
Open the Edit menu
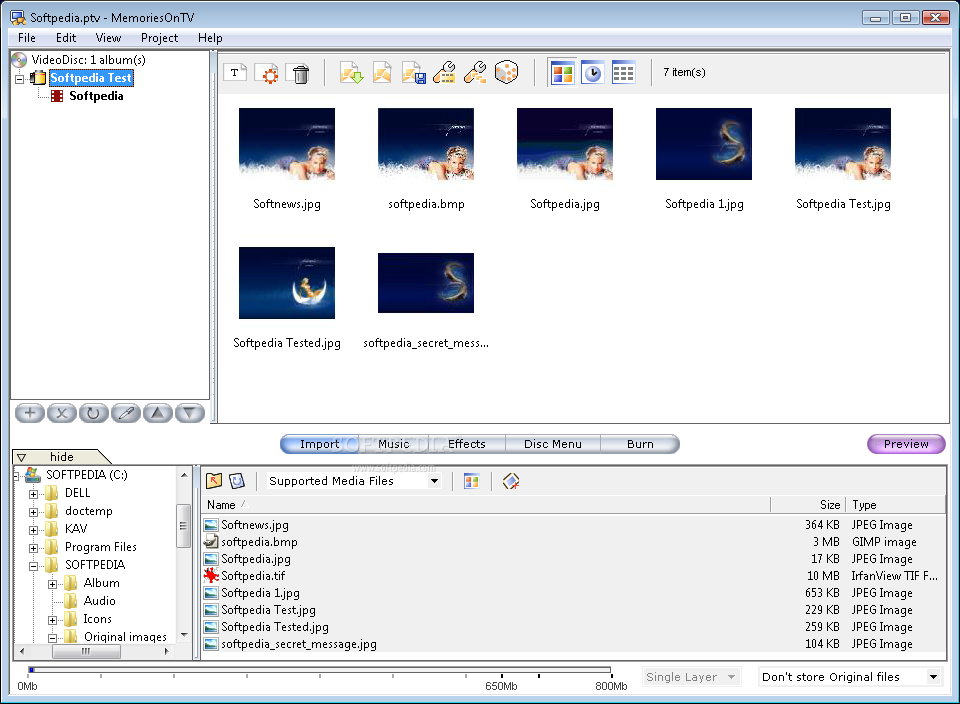coord(66,38)
